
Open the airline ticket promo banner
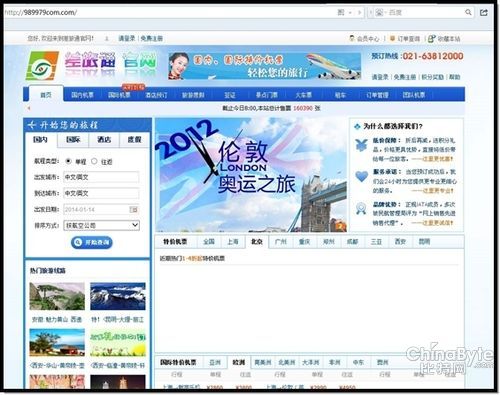pyautogui.click(x=265, y=66)
